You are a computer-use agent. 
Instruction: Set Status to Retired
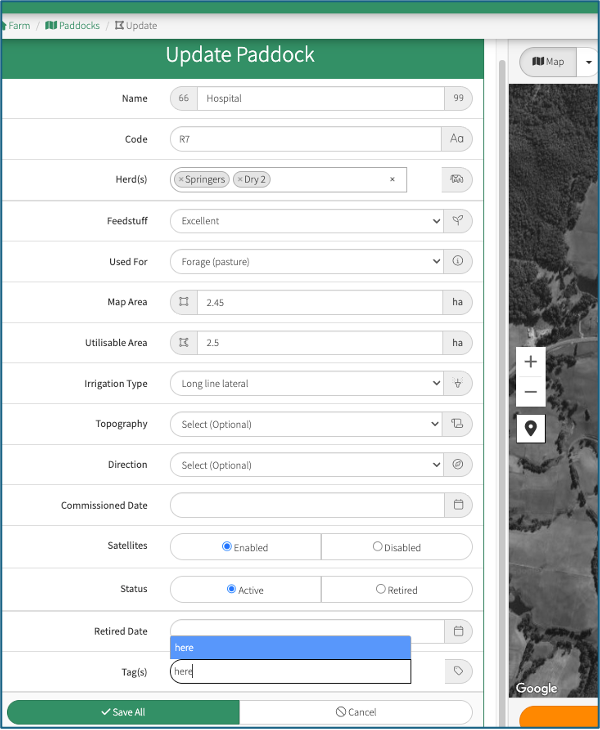click(x=380, y=589)
